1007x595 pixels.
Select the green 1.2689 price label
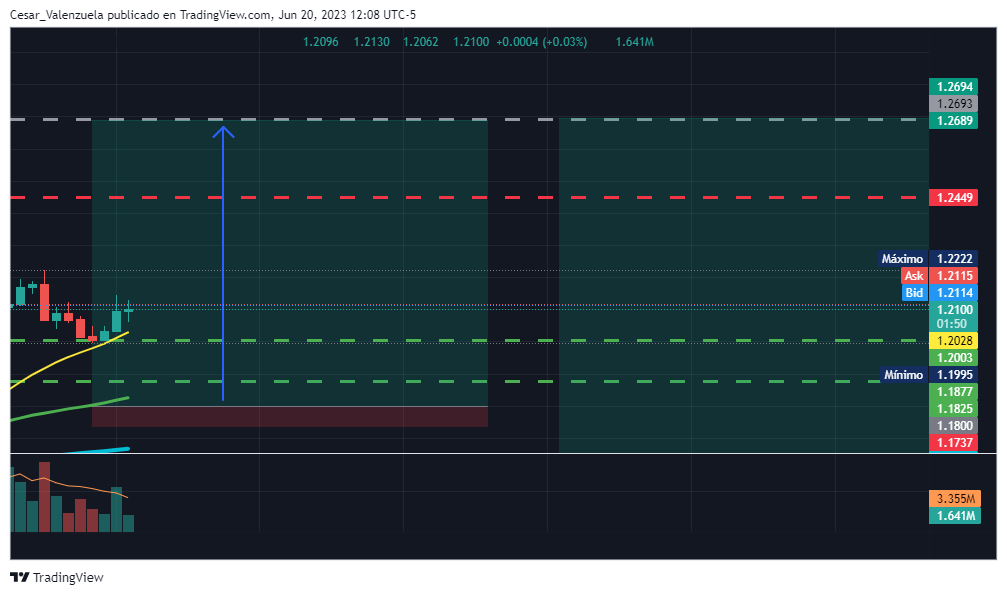pos(954,120)
